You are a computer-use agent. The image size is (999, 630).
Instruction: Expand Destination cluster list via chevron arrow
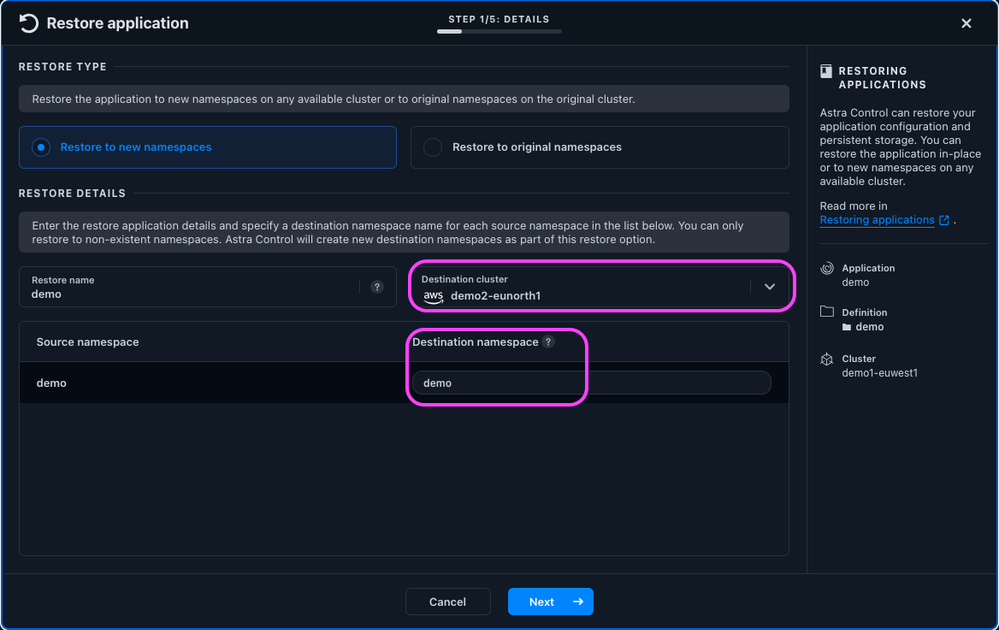(x=770, y=287)
